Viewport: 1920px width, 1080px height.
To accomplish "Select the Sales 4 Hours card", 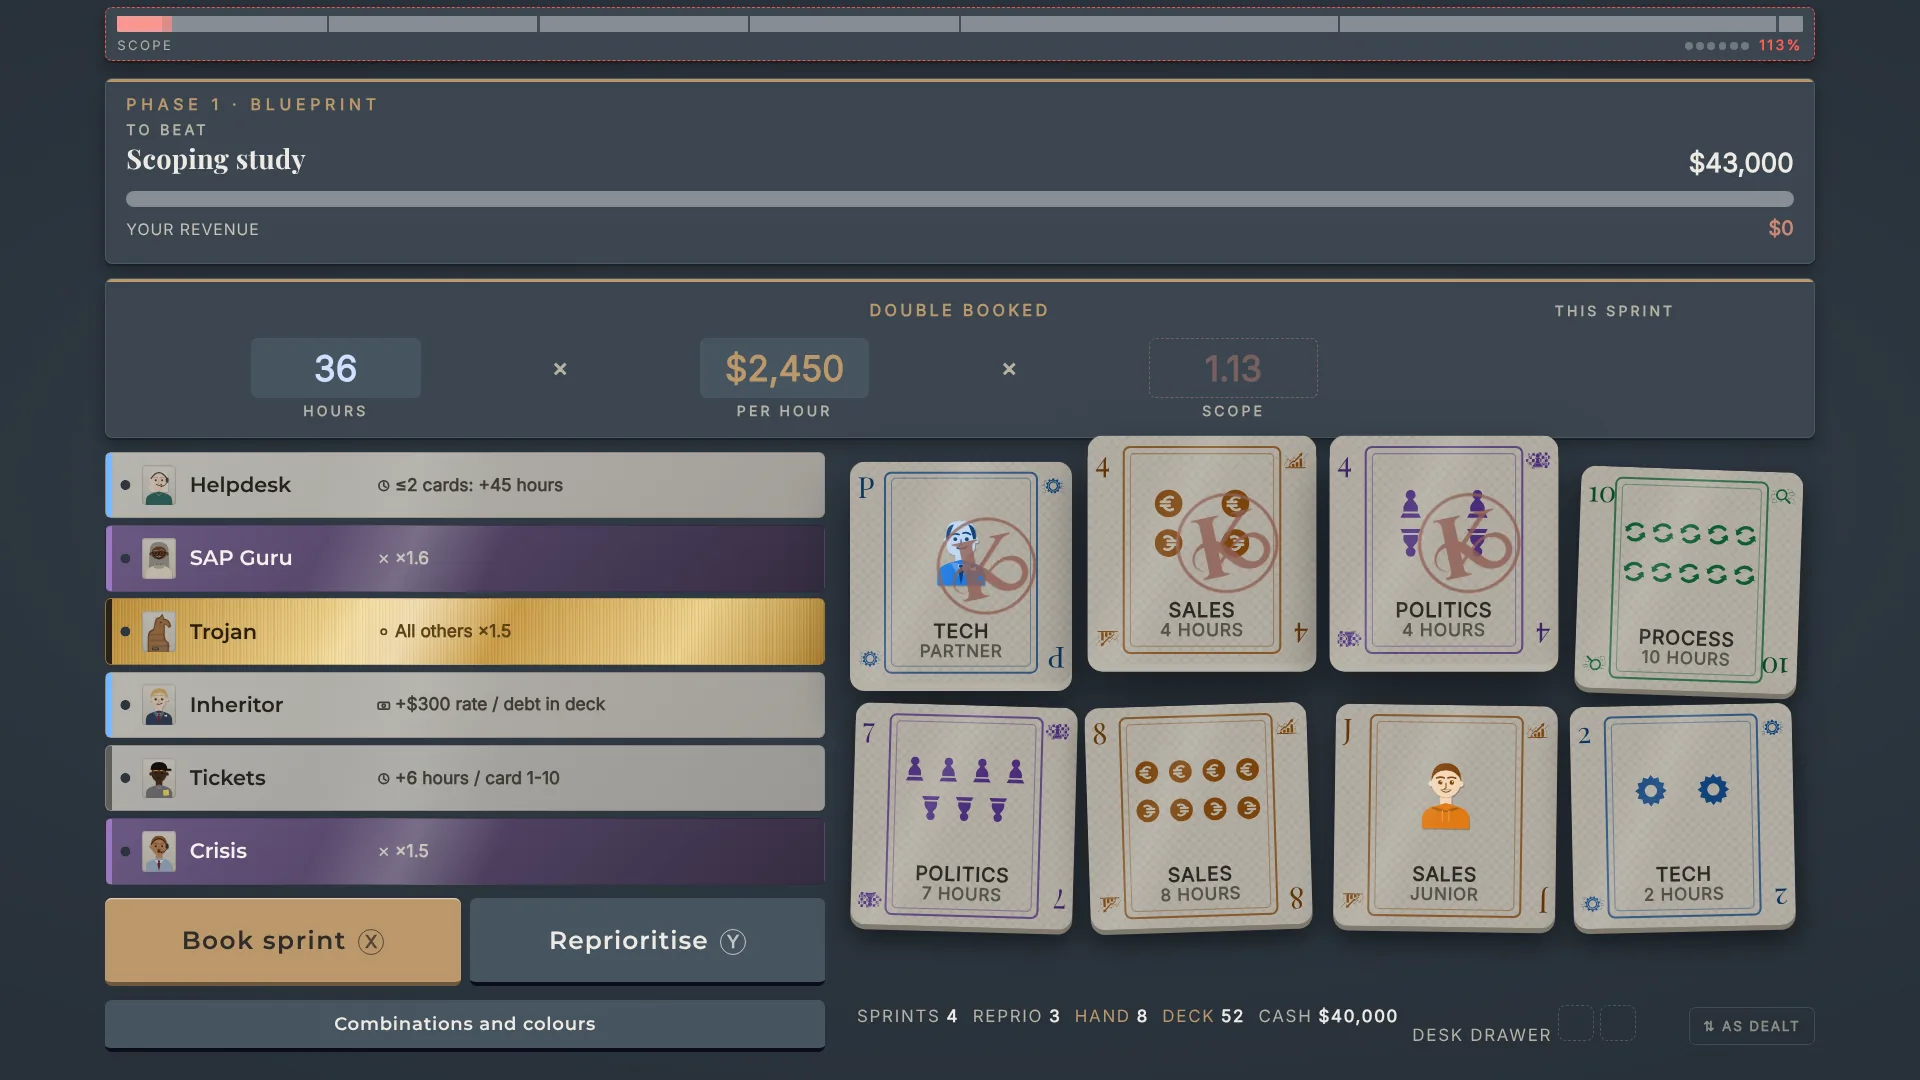I will pyautogui.click(x=1202, y=553).
